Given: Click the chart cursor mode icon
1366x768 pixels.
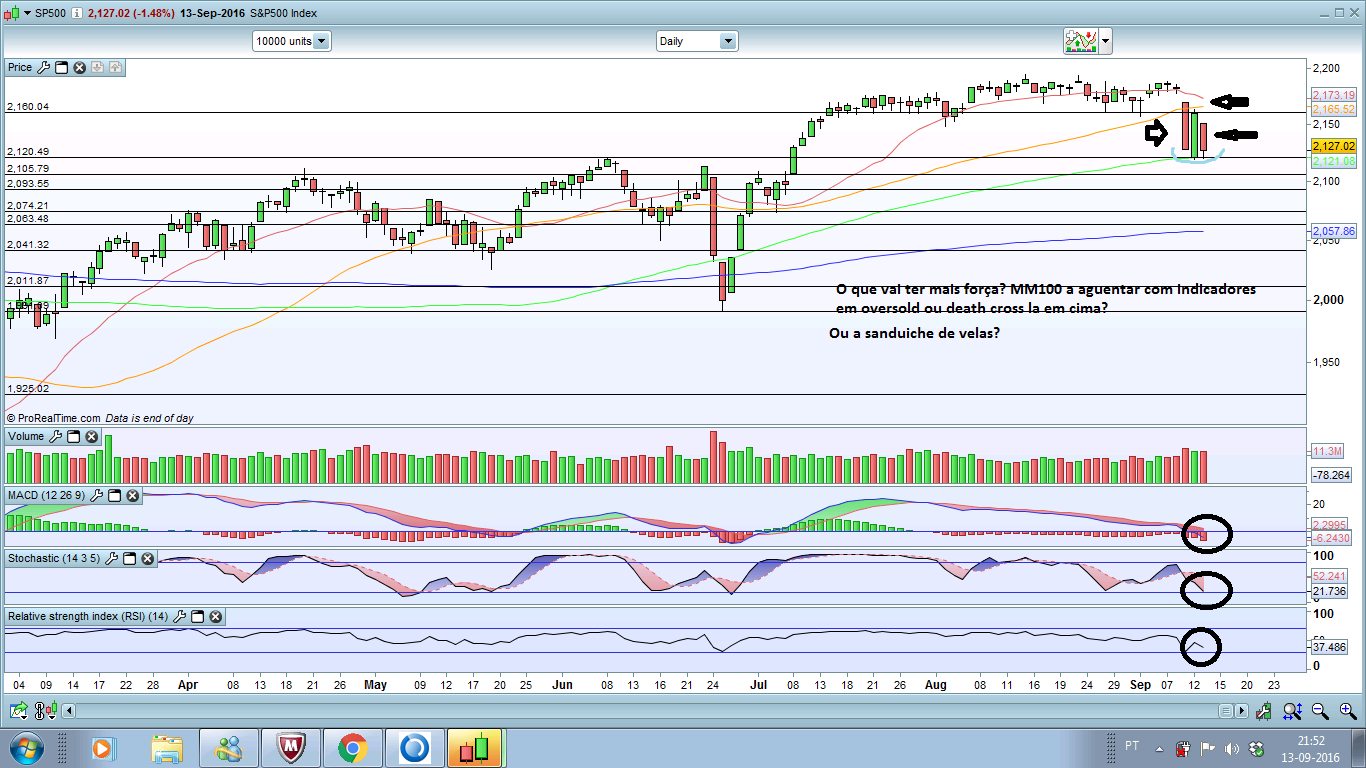Looking at the screenshot, I should pos(1266,711).
